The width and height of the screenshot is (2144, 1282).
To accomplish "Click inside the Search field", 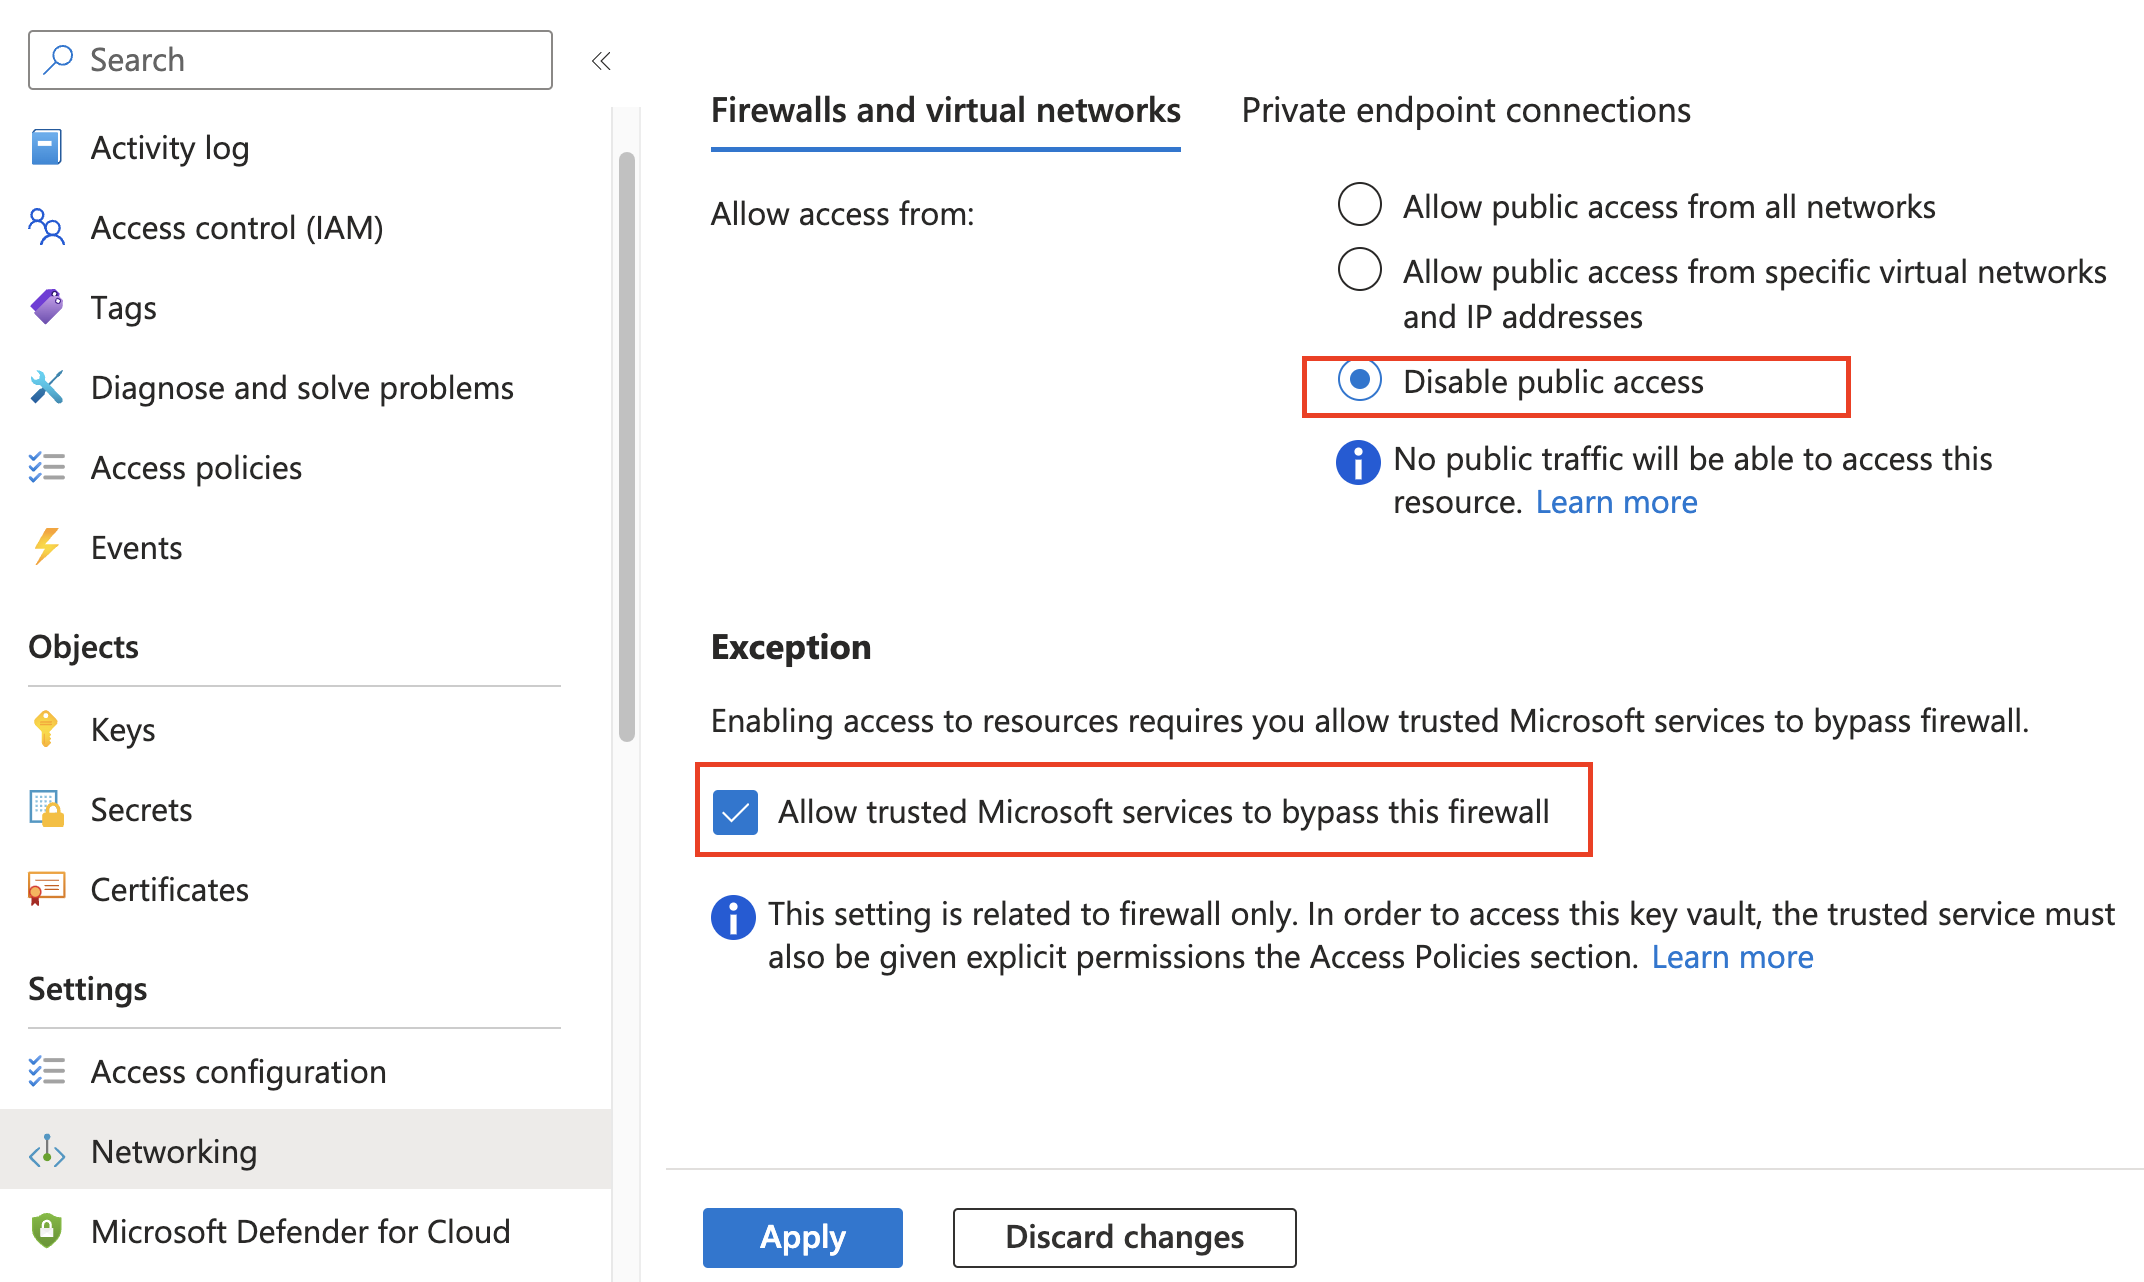I will coord(290,59).
